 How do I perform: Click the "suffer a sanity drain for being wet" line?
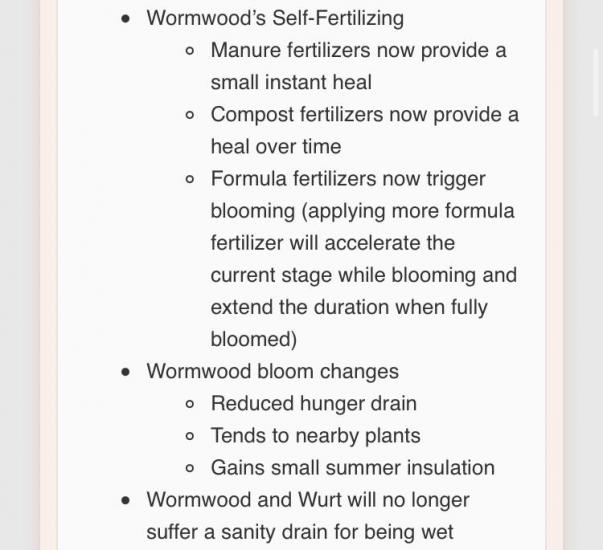[300, 532]
